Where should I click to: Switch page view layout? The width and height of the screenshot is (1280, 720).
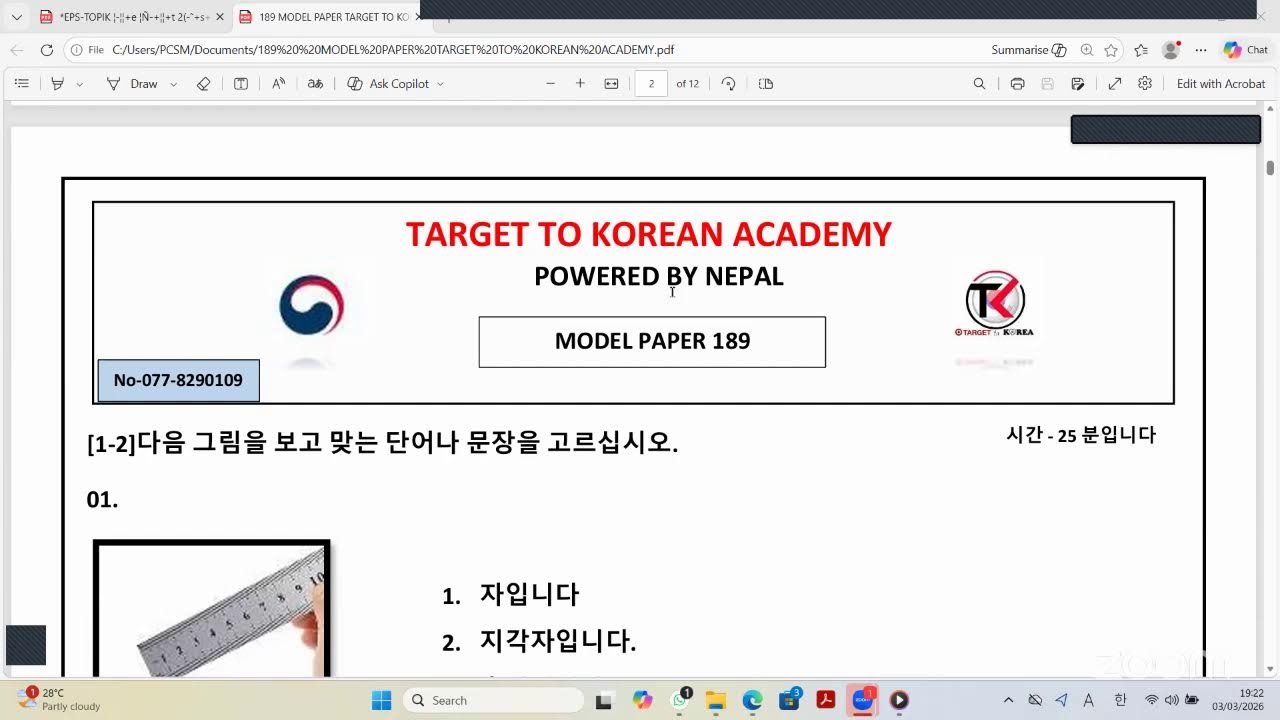click(x=766, y=84)
